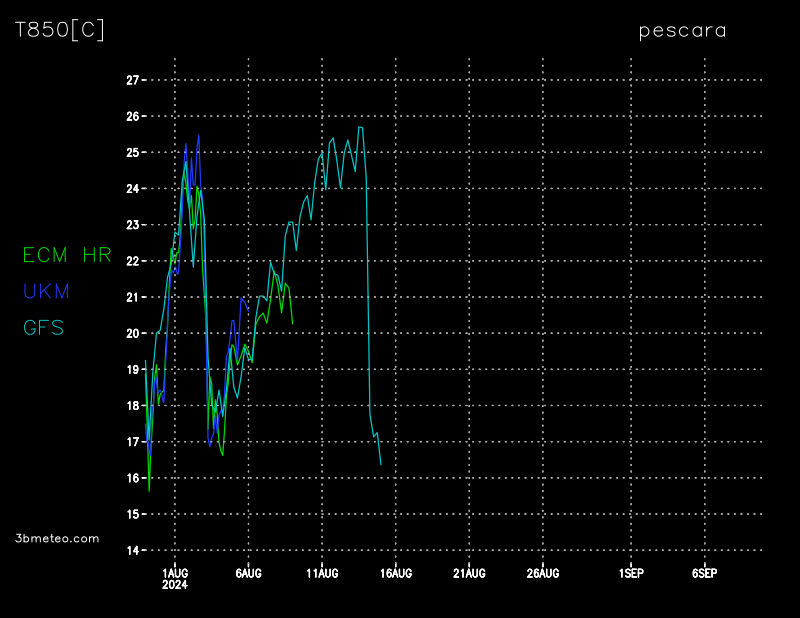Click the ECM HR legend entry
The width and height of the screenshot is (800, 618).
point(67,256)
